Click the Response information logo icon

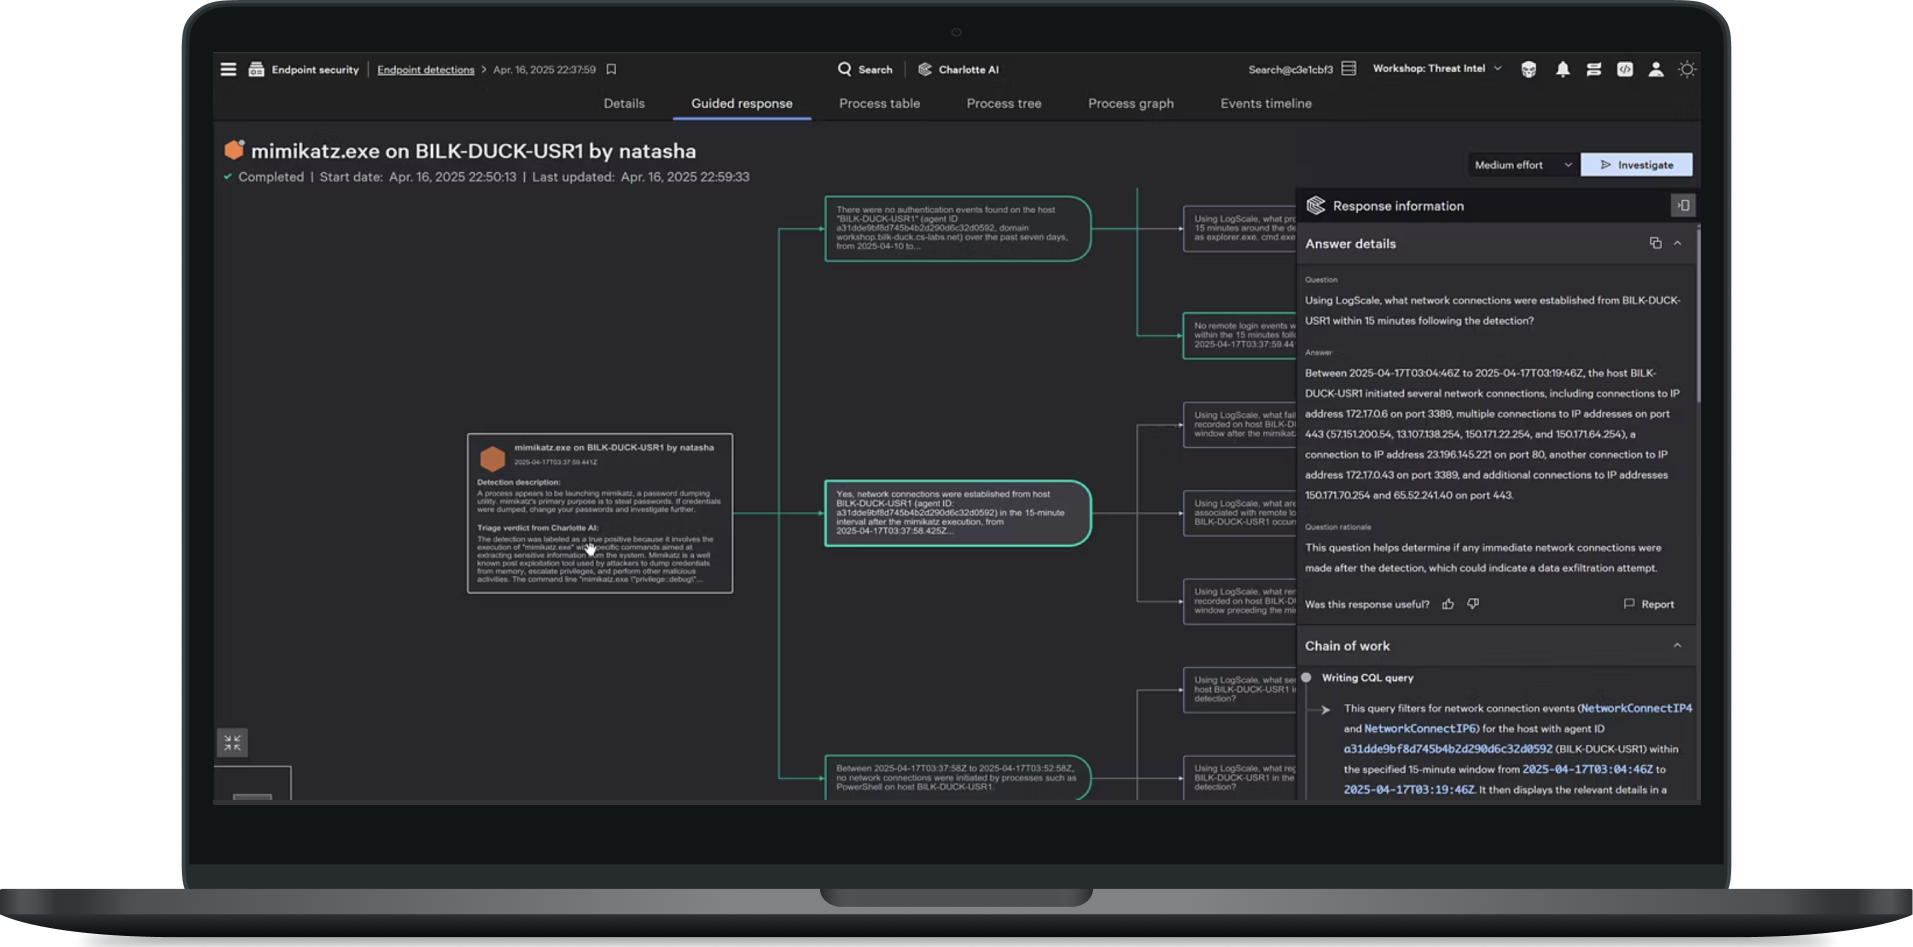click(1315, 205)
